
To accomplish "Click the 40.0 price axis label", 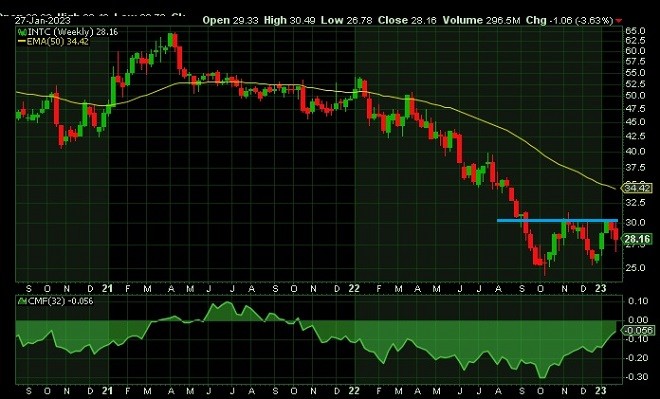I will (635, 152).
